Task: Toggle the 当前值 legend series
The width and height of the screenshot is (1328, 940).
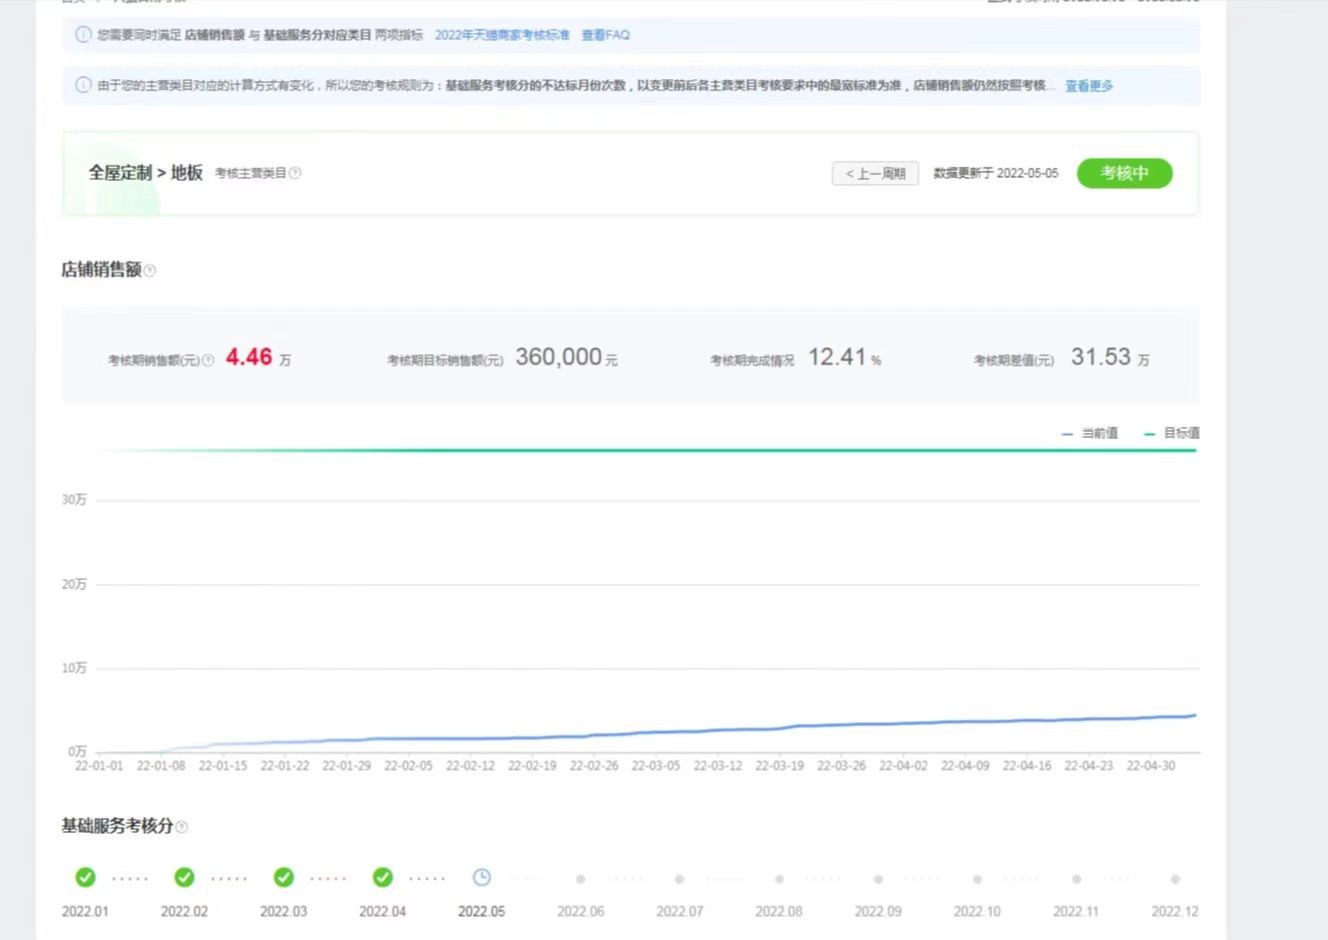Action: (1090, 433)
